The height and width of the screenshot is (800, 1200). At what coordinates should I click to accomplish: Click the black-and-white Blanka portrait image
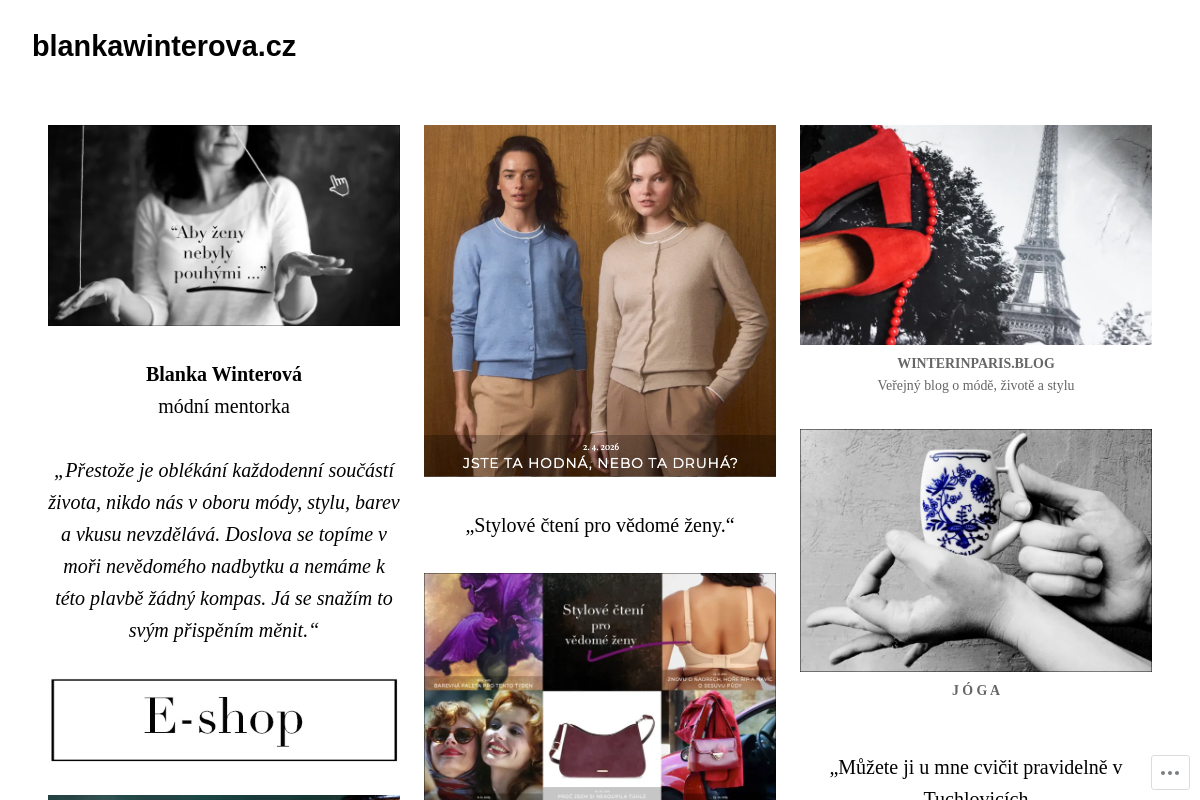point(224,225)
